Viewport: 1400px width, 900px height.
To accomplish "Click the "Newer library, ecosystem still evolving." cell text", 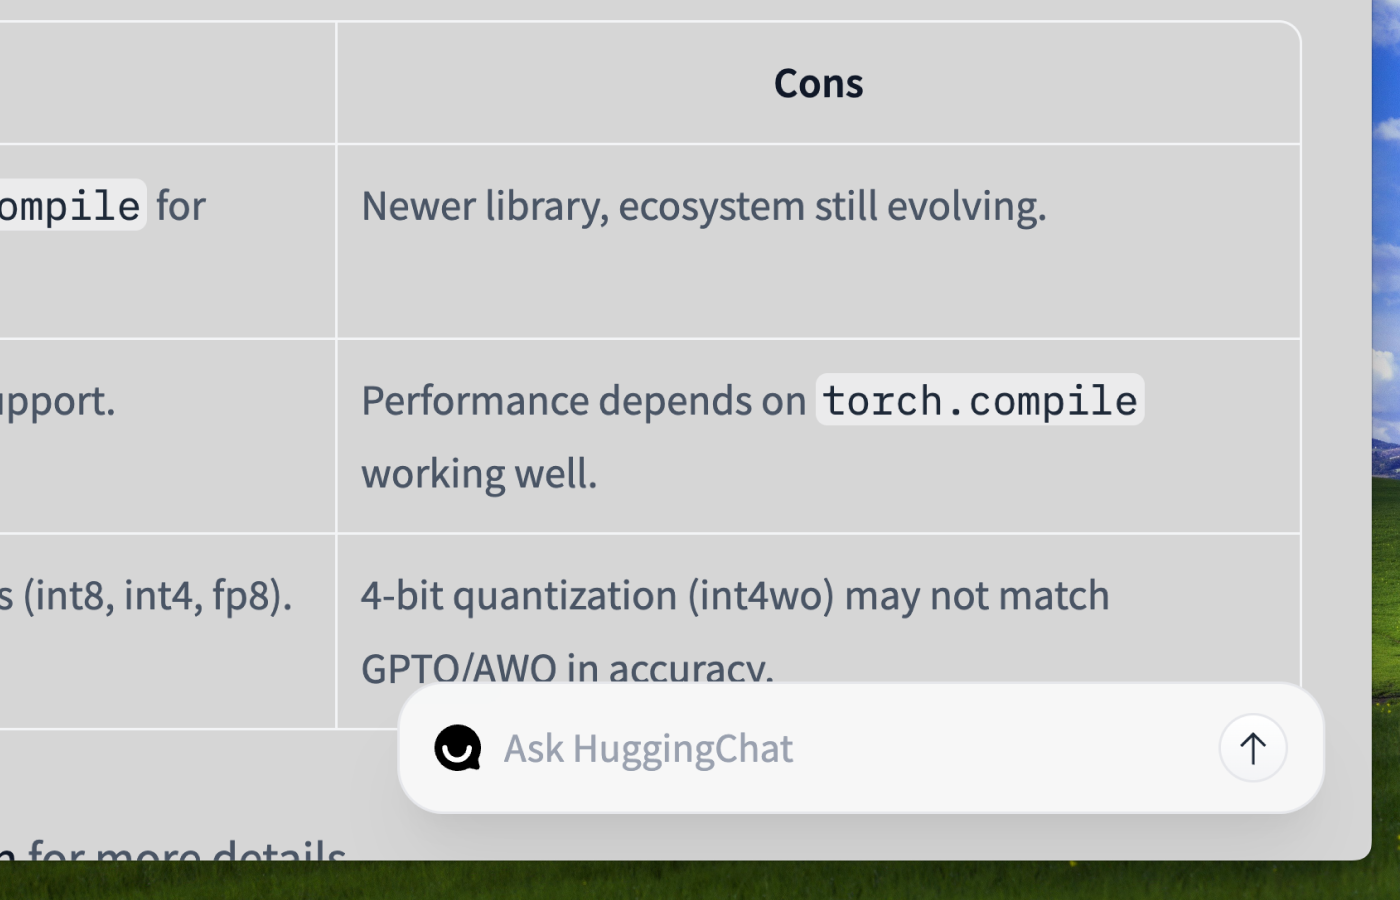I will pos(703,206).
